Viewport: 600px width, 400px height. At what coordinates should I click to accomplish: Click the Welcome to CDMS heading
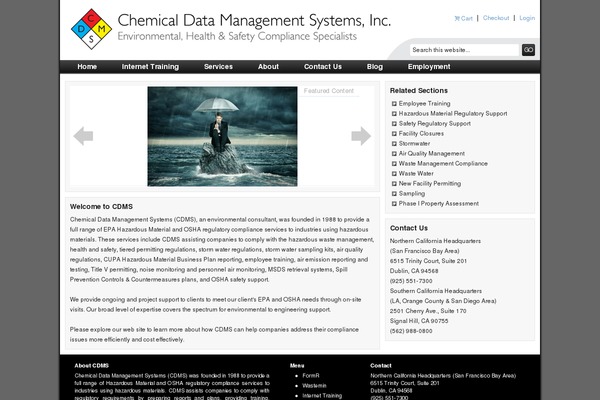coord(101,207)
